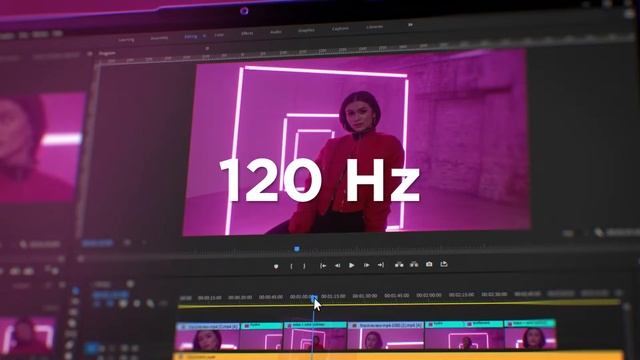Image resolution: width=640 pixels, height=360 pixels.
Task: Click the Lift icon in the Program monitor
Action: point(399,264)
